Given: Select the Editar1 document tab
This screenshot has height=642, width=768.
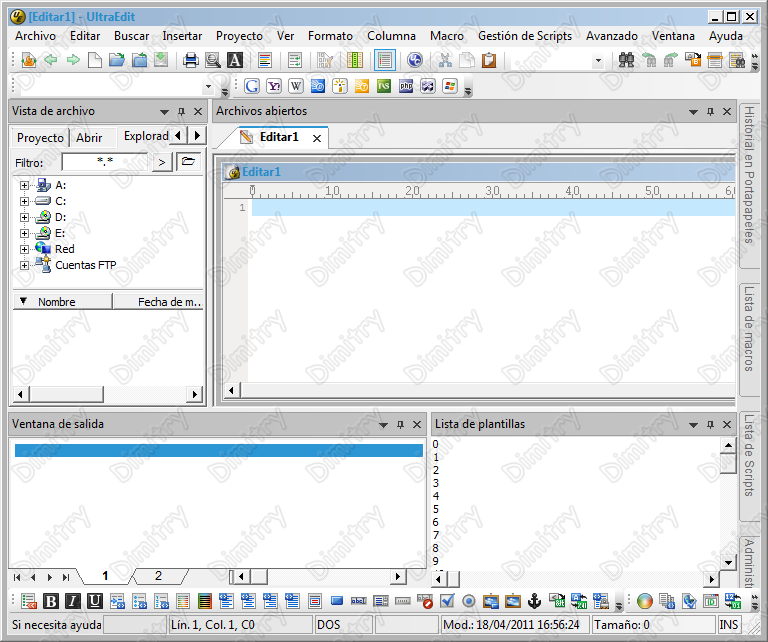Looking at the screenshot, I should point(279,137).
